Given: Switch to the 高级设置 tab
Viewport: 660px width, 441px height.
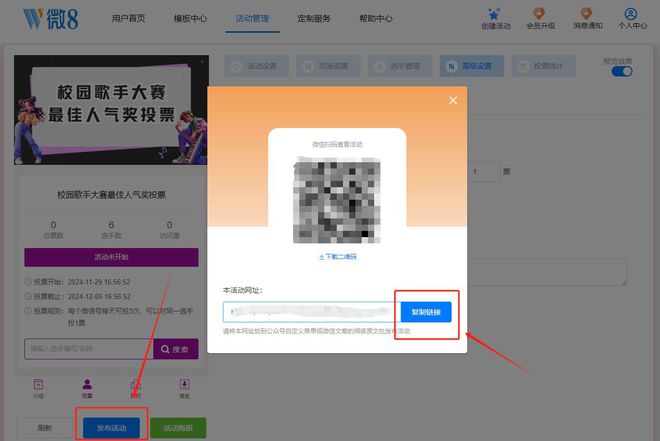Looking at the screenshot, I should (x=472, y=66).
